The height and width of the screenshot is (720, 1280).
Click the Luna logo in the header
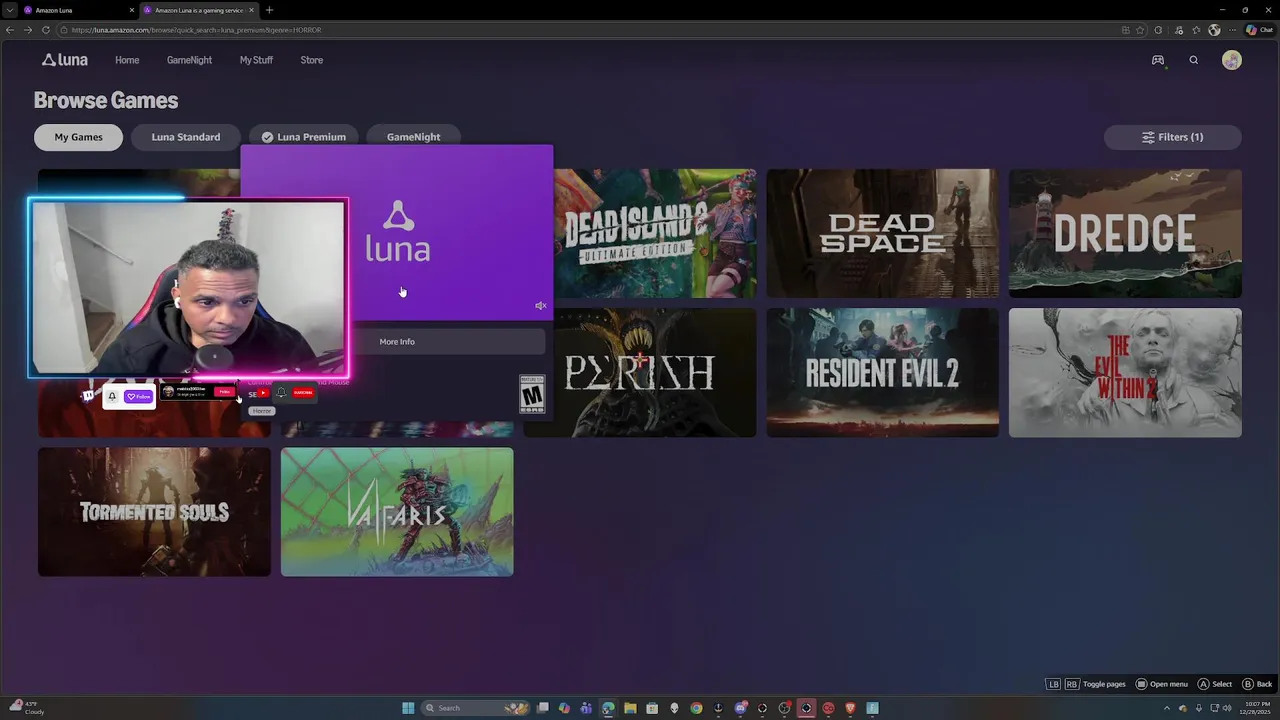tap(65, 60)
